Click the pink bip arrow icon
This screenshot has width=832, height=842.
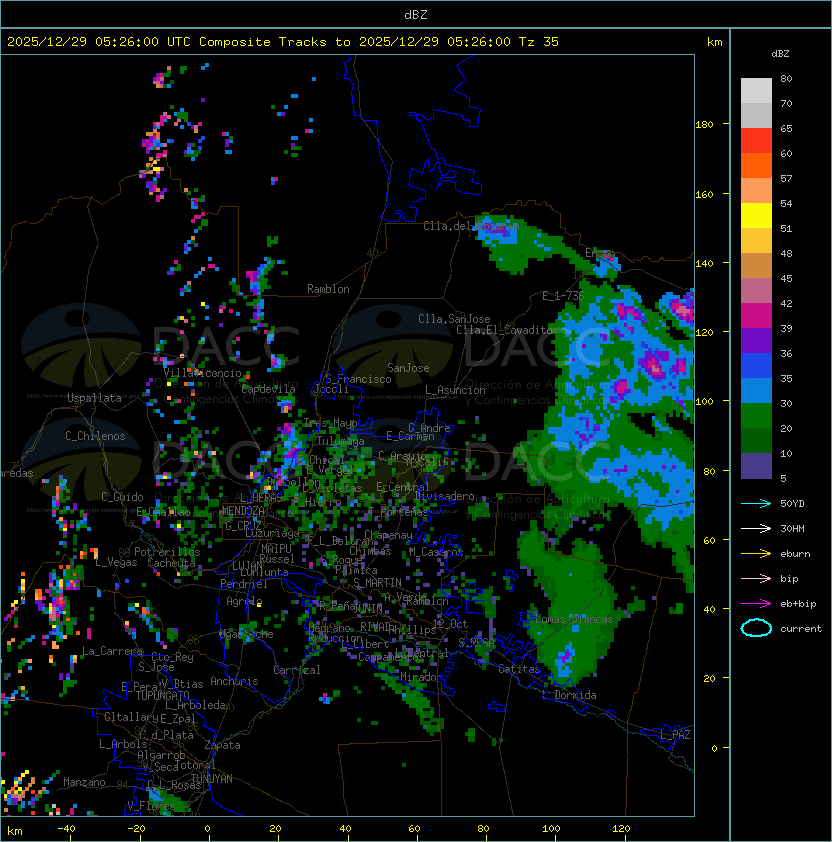point(756,578)
